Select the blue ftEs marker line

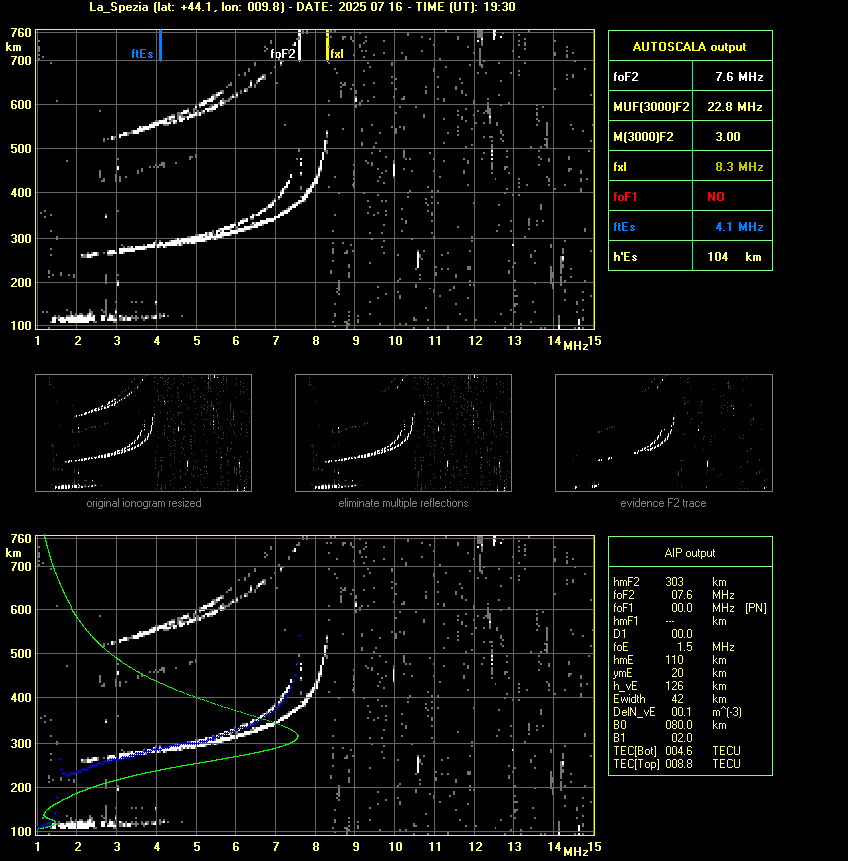point(160,45)
